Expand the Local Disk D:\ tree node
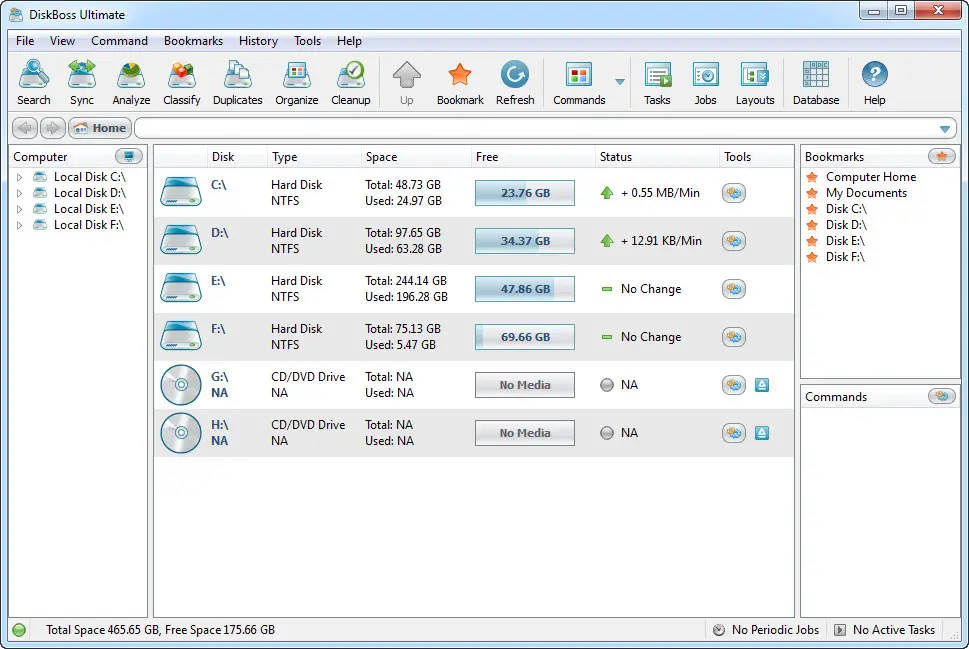 [x=19, y=193]
